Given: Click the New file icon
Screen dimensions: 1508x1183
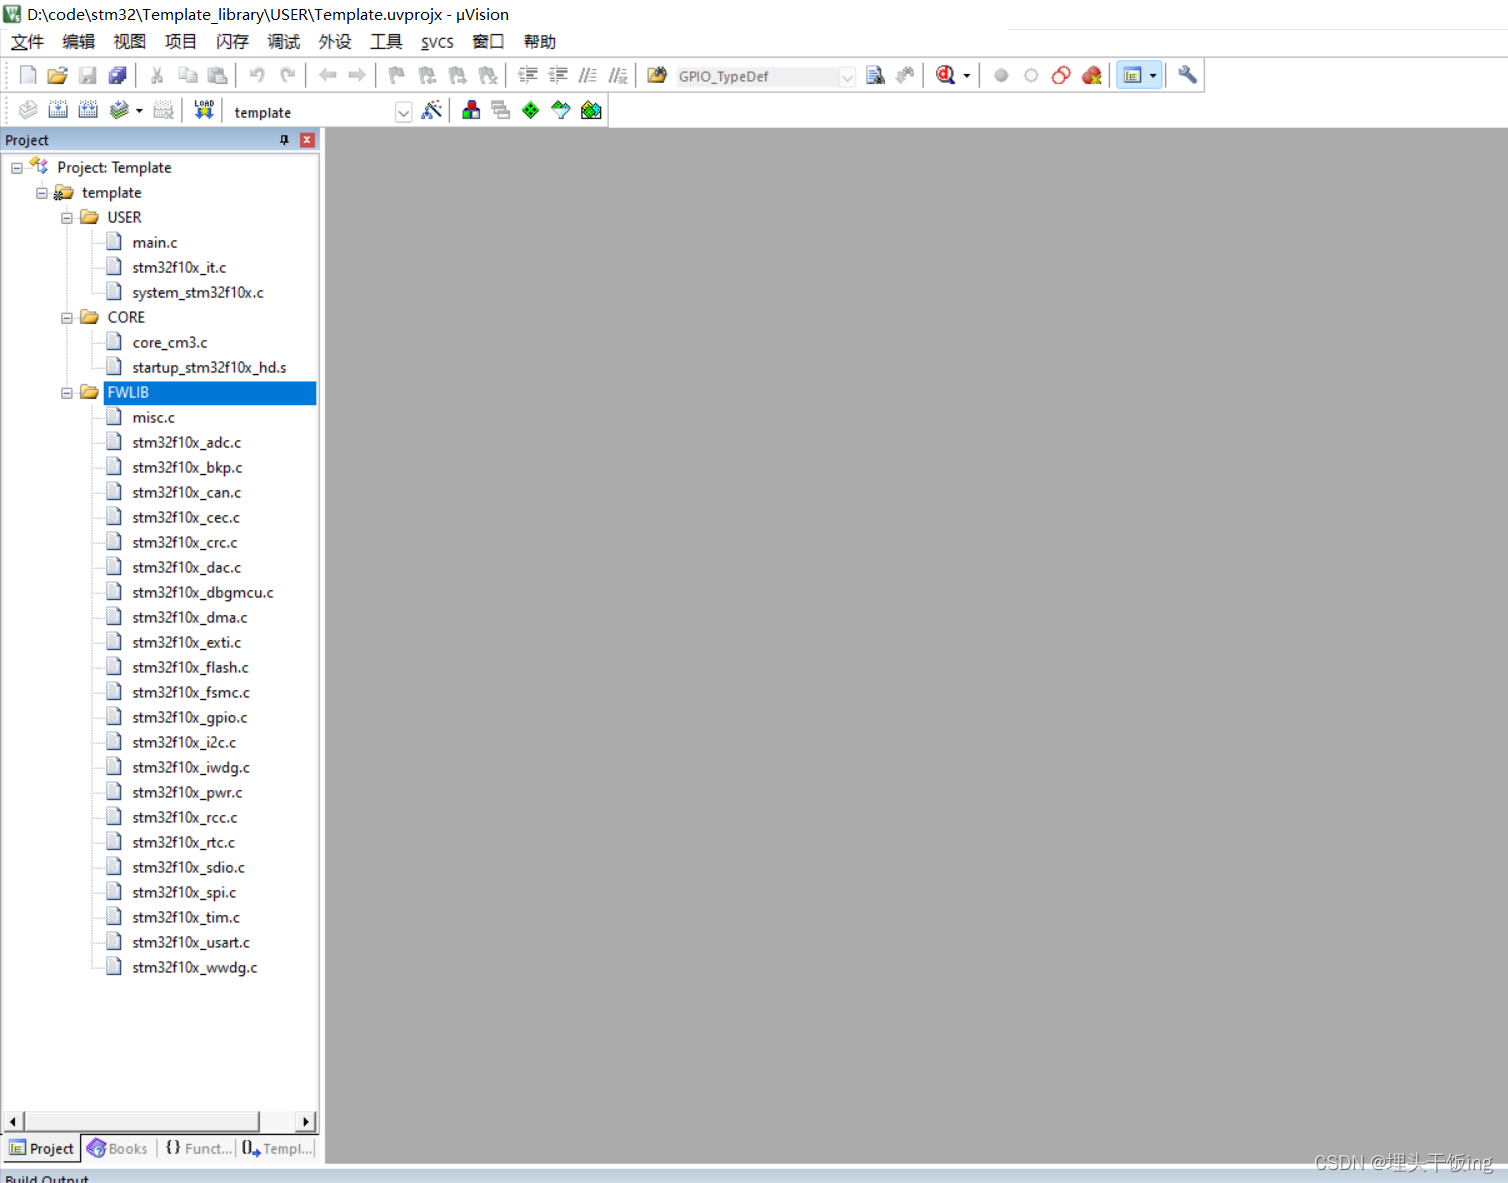Looking at the screenshot, I should (x=28, y=75).
